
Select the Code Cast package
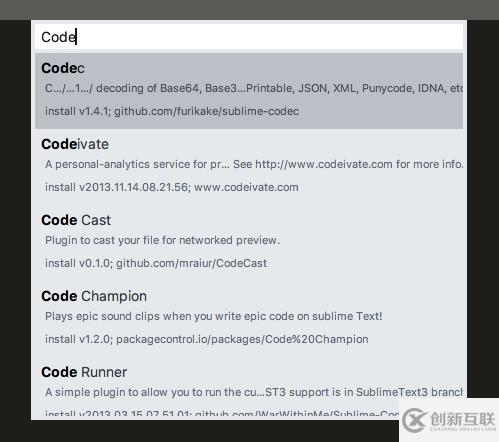[x=76, y=220]
